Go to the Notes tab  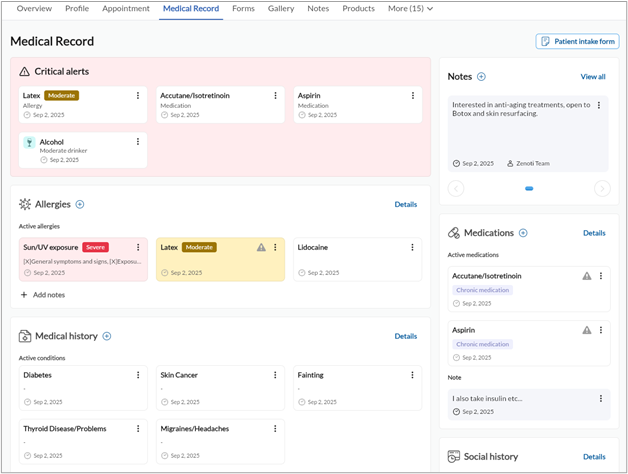[318, 8]
